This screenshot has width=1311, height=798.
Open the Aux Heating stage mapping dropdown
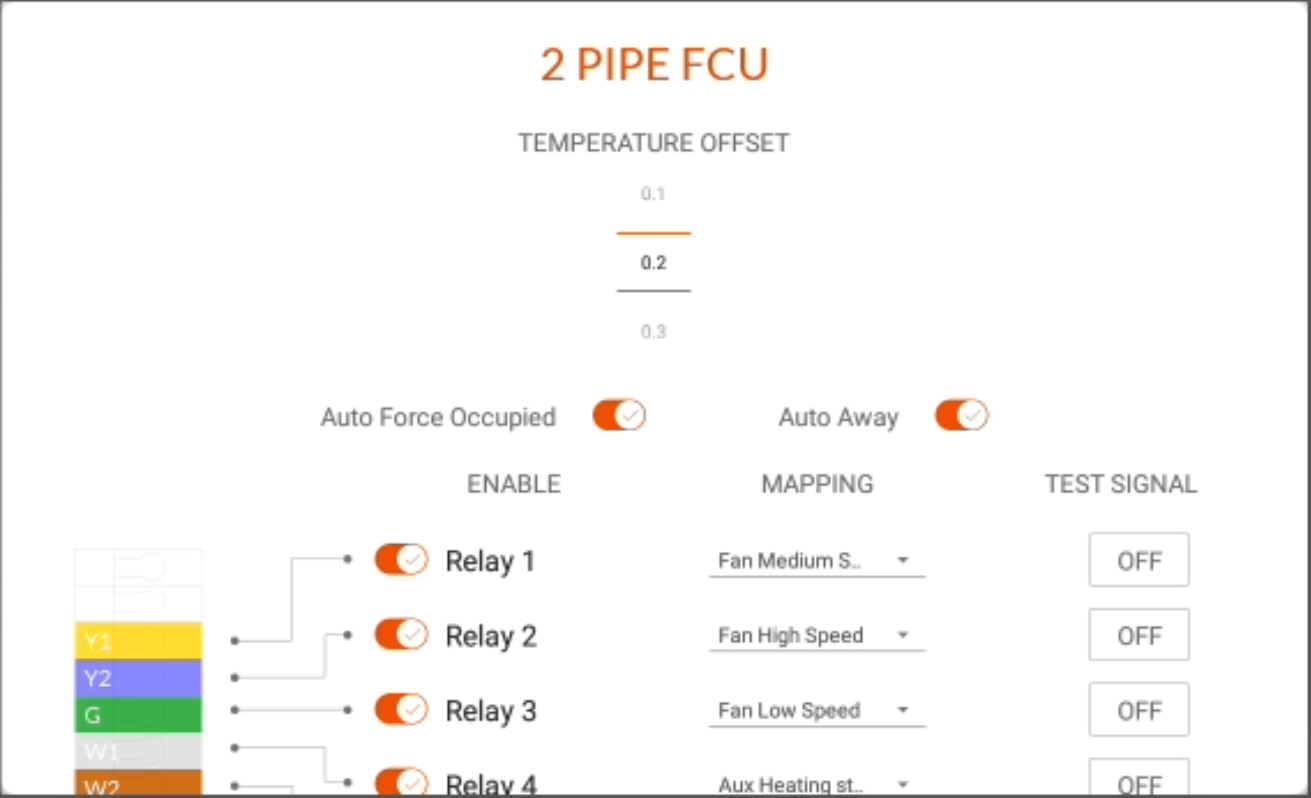(817, 784)
